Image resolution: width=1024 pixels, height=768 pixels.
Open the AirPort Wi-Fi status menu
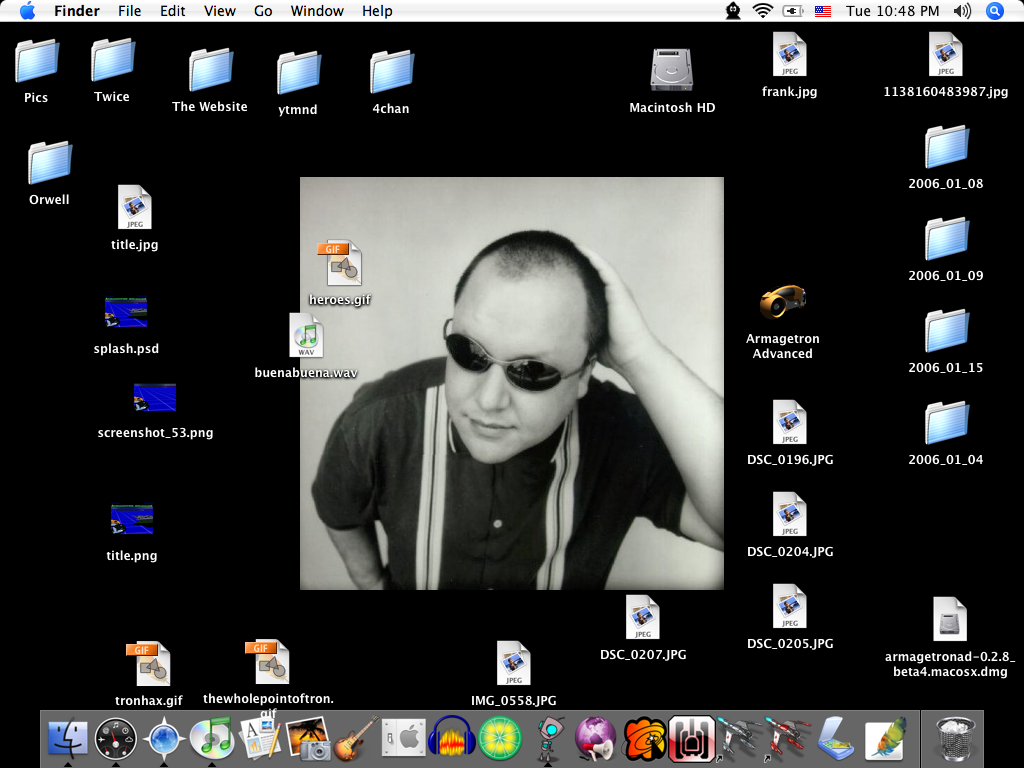coord(763,11)
